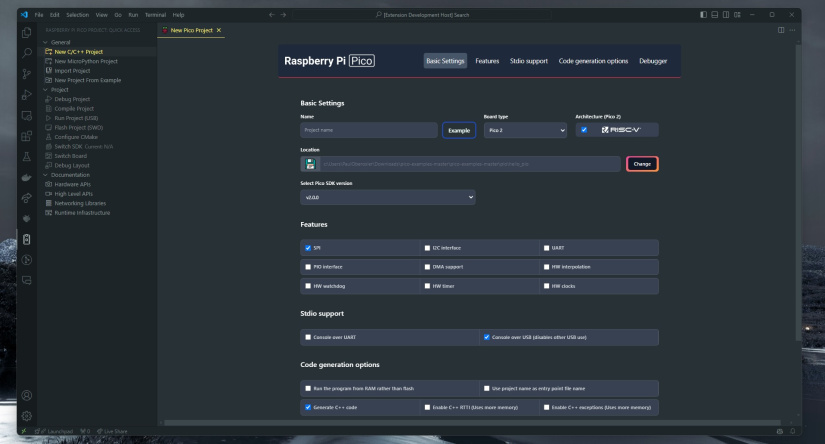Viewport: 825px width, 444px height.
Task: Open the Pico SDK version dropdown
Action: coord(388,197)
